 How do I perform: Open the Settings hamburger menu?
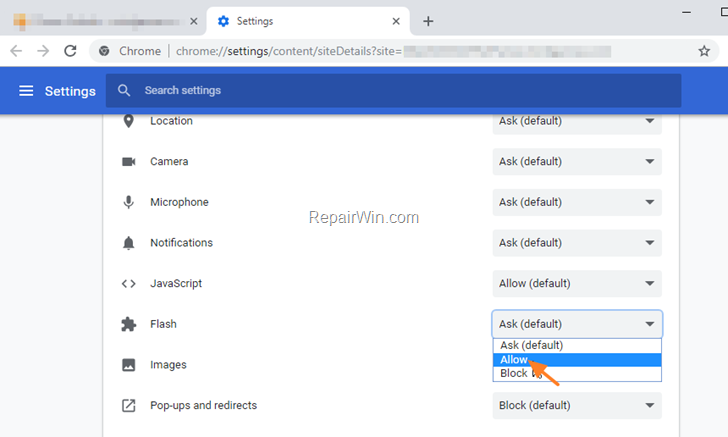[x=26, y=91]
